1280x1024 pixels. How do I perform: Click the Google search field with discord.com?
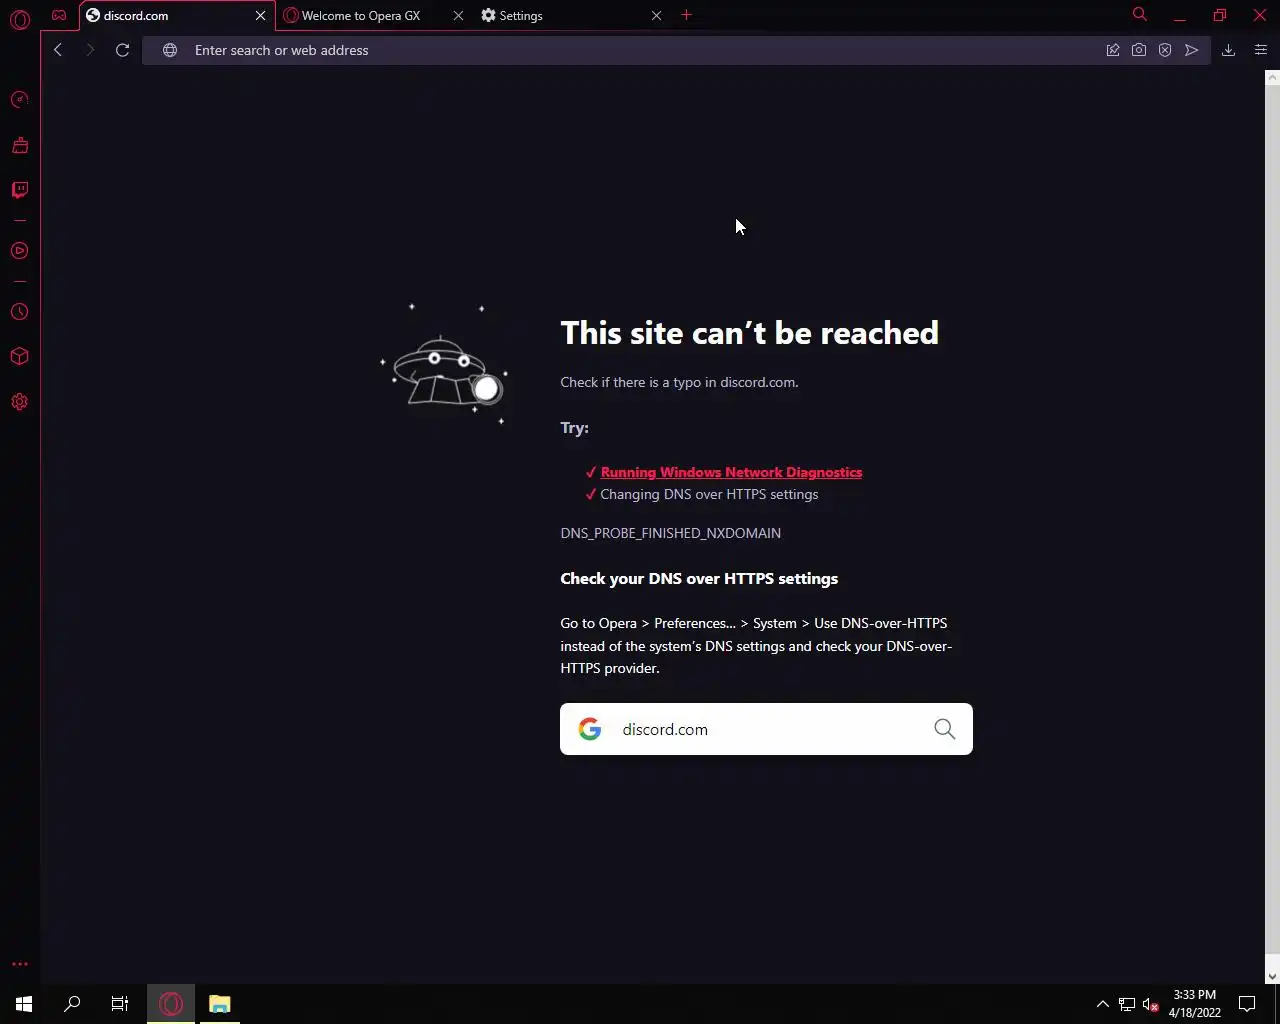[x=766, y=729]
